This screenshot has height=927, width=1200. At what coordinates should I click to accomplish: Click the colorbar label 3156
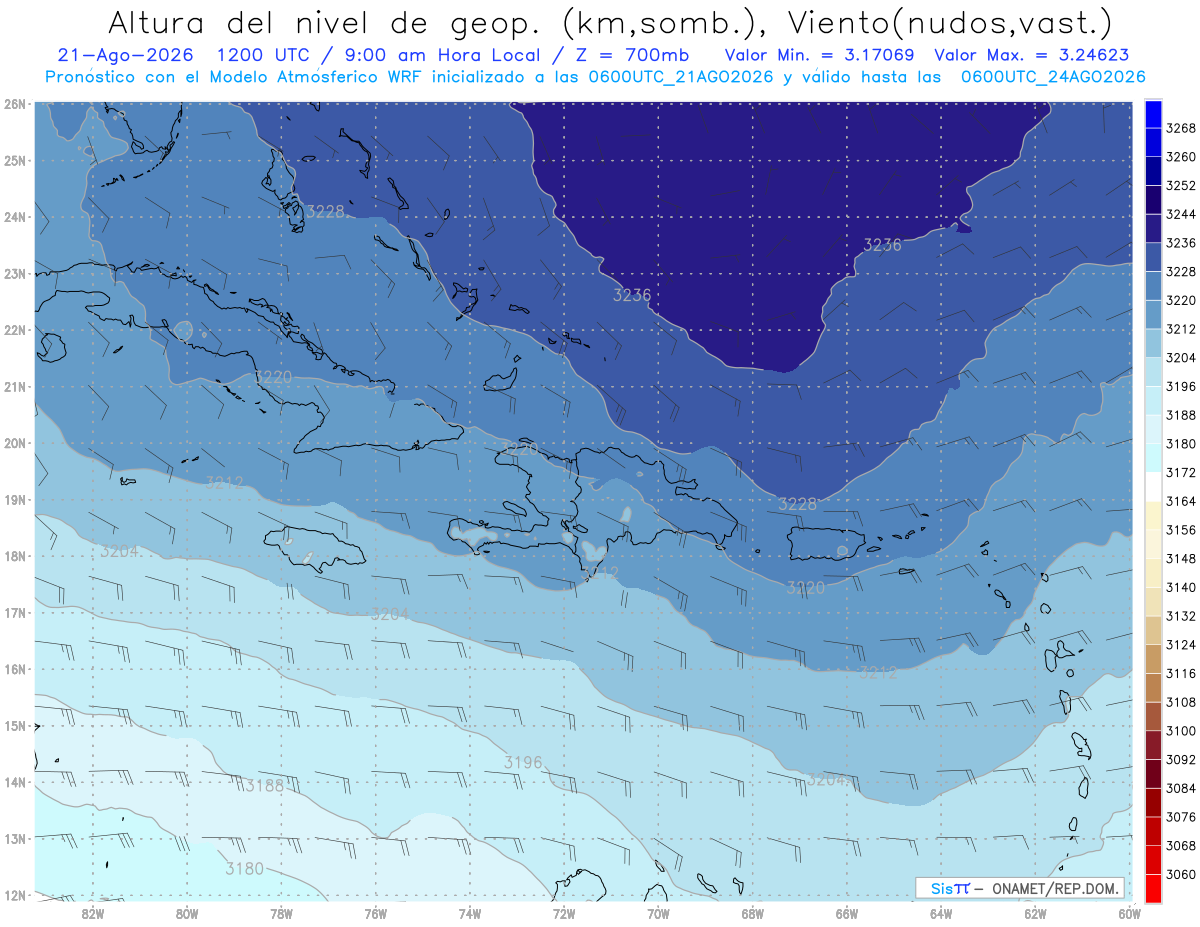click(x=1181, y=530)
